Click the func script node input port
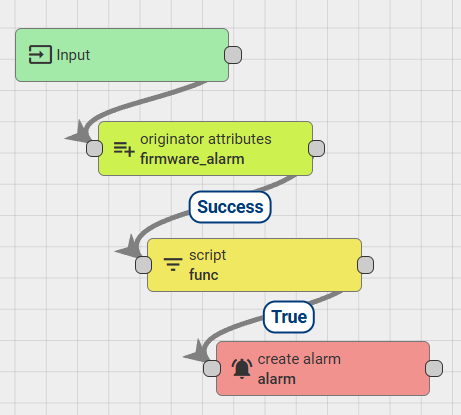 point(143,265)
